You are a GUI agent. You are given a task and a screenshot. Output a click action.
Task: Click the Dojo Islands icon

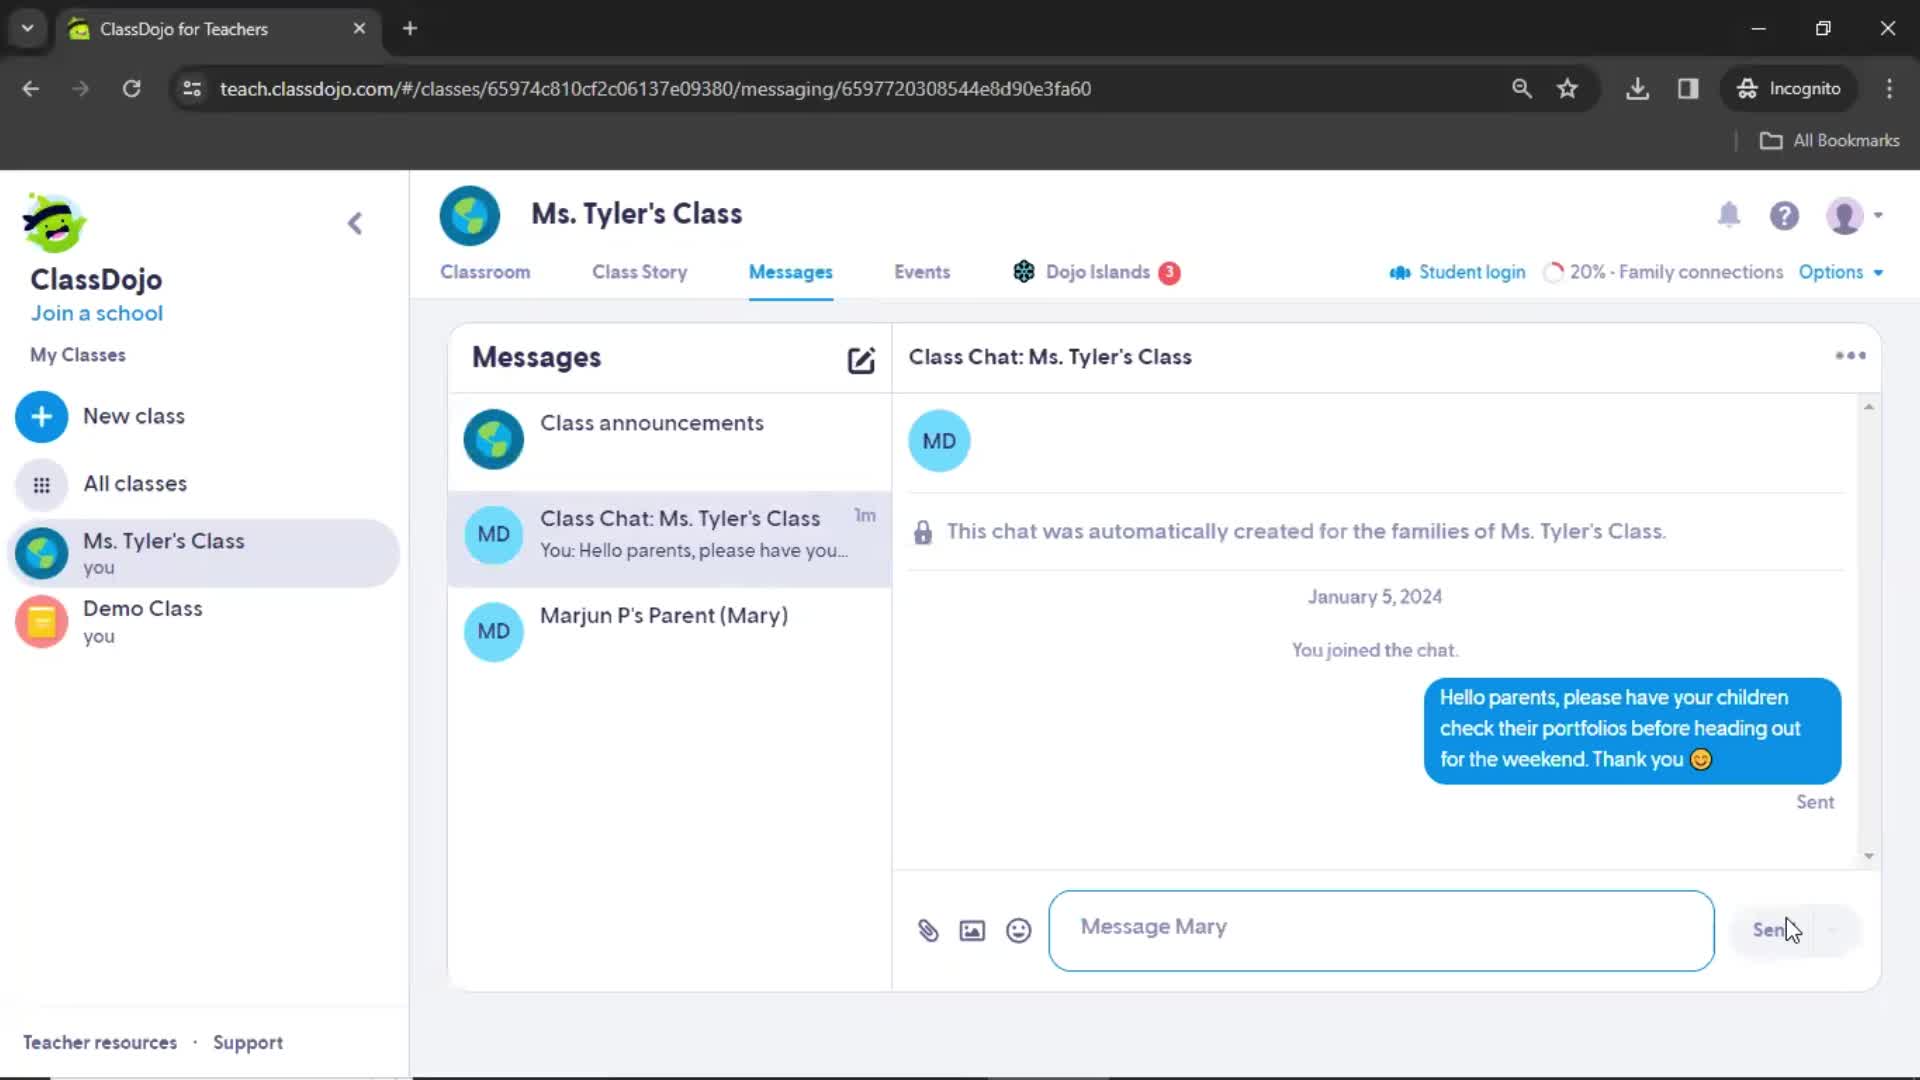pyautogui.click(x=1023, y=272)
